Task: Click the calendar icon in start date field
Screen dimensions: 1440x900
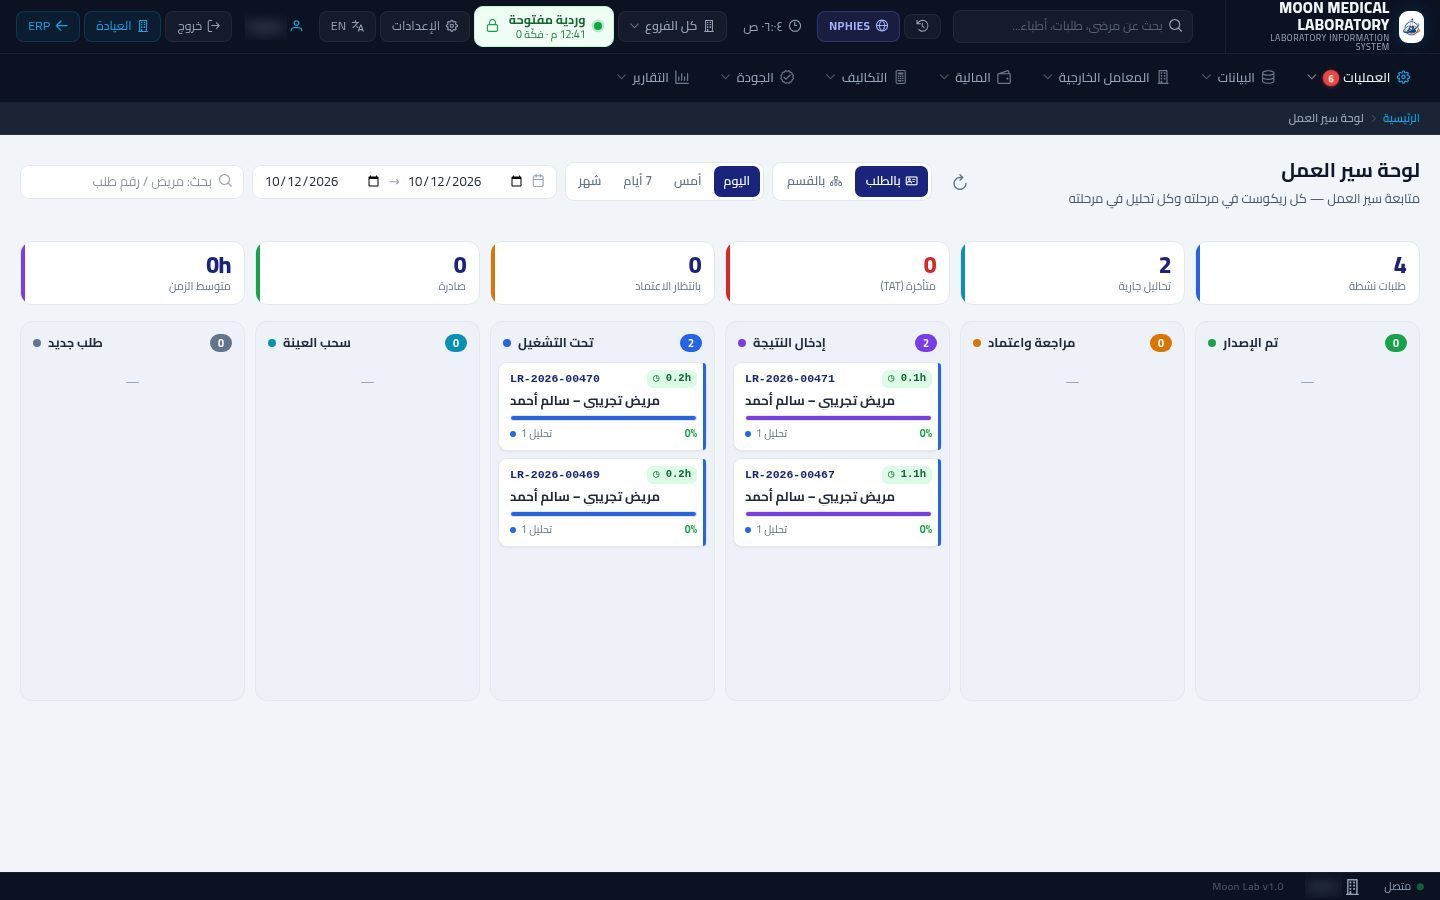Action: [x=516, y=181]
